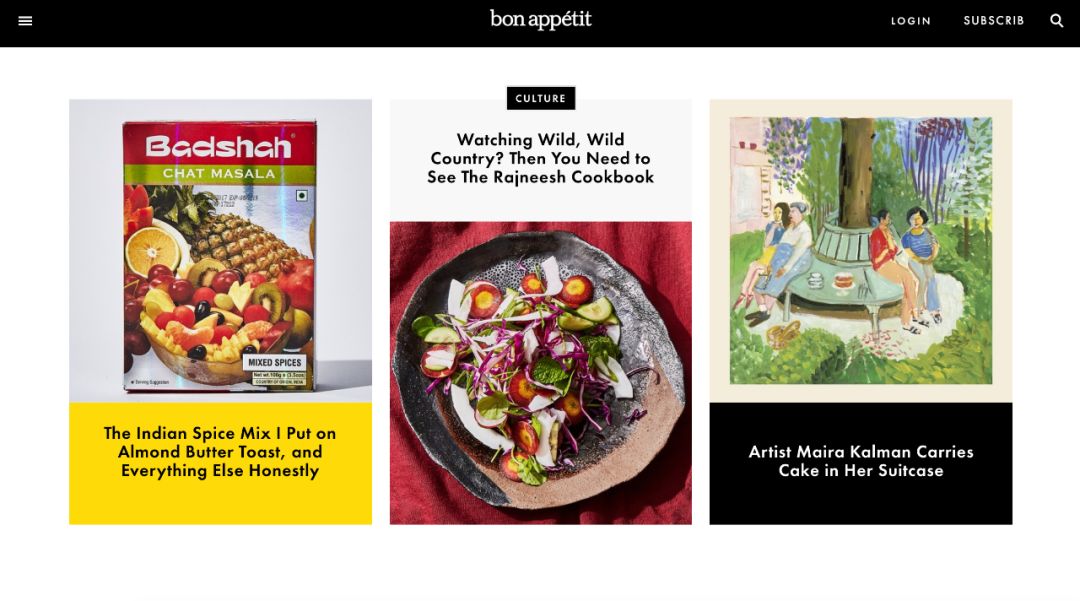This screenshot has height=601, width=1080.
Task: Open the LOGIN link
Action: point(911,21)
